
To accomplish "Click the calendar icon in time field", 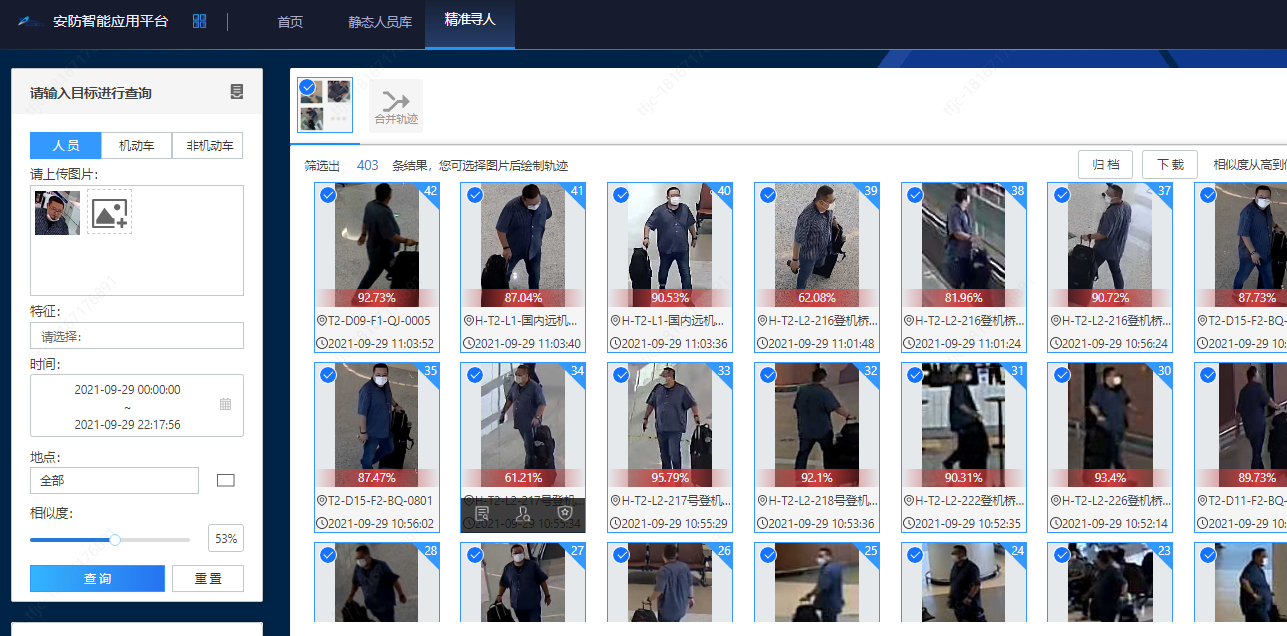I will pos(225,404).
